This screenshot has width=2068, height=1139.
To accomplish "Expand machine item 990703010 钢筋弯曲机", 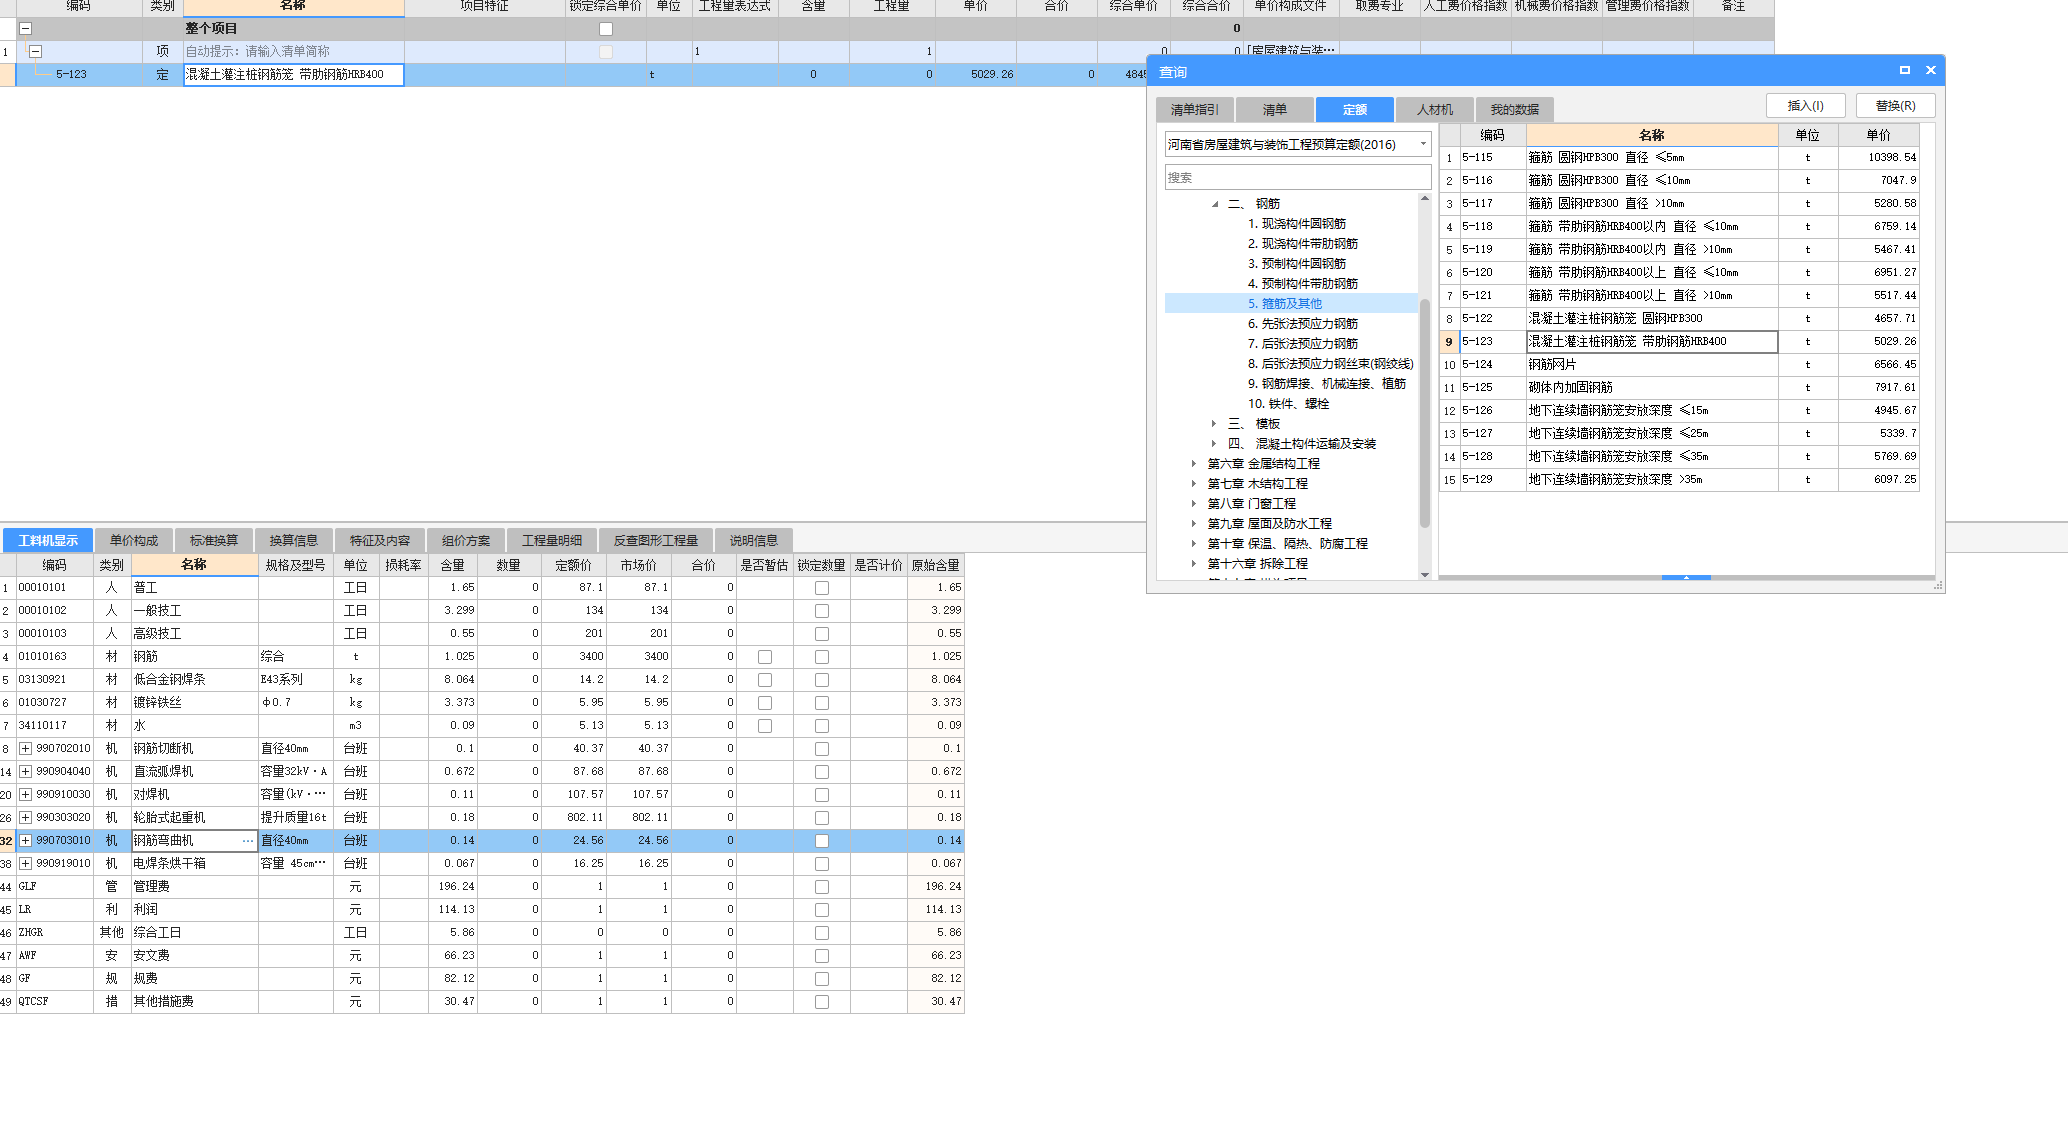I will pyautogui.click(x=26, y=841).
